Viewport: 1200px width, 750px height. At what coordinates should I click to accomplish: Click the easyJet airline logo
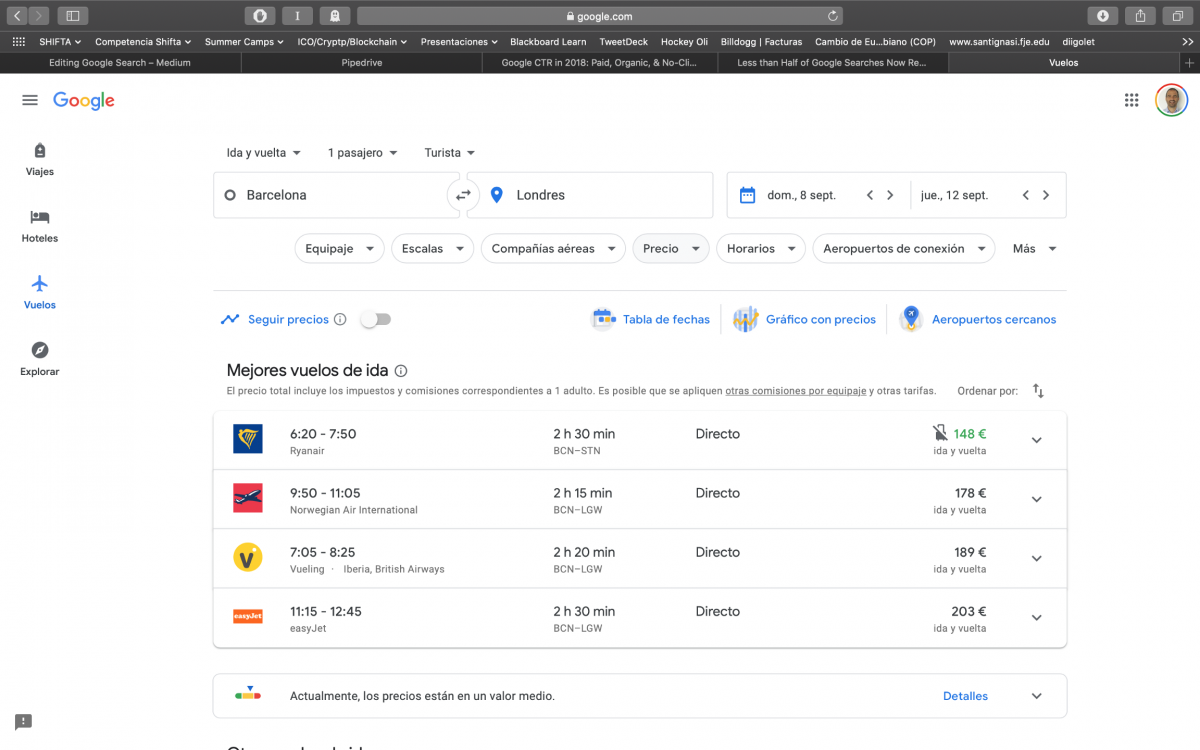click(248, 616)
